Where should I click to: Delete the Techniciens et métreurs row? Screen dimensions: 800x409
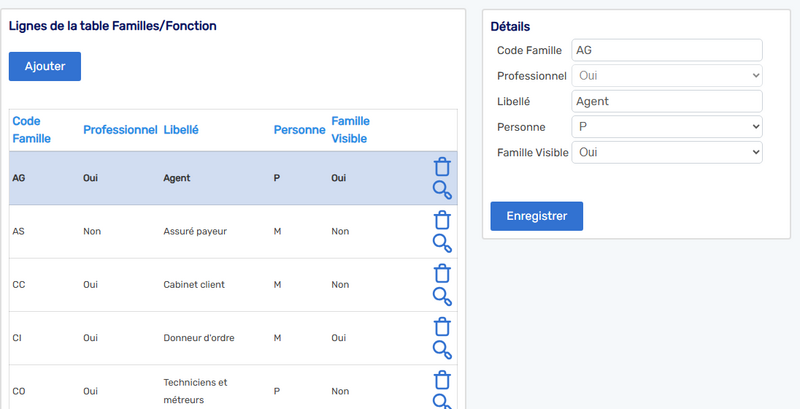coord(442,380)
